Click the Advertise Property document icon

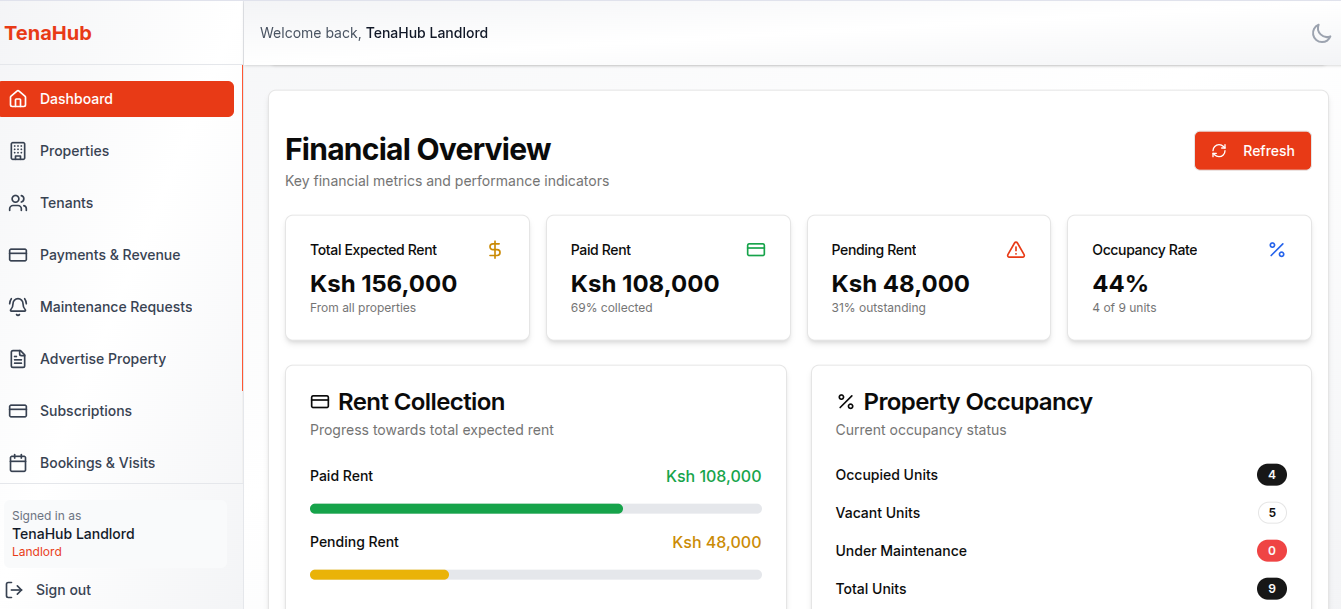click(x=18, y=358)
